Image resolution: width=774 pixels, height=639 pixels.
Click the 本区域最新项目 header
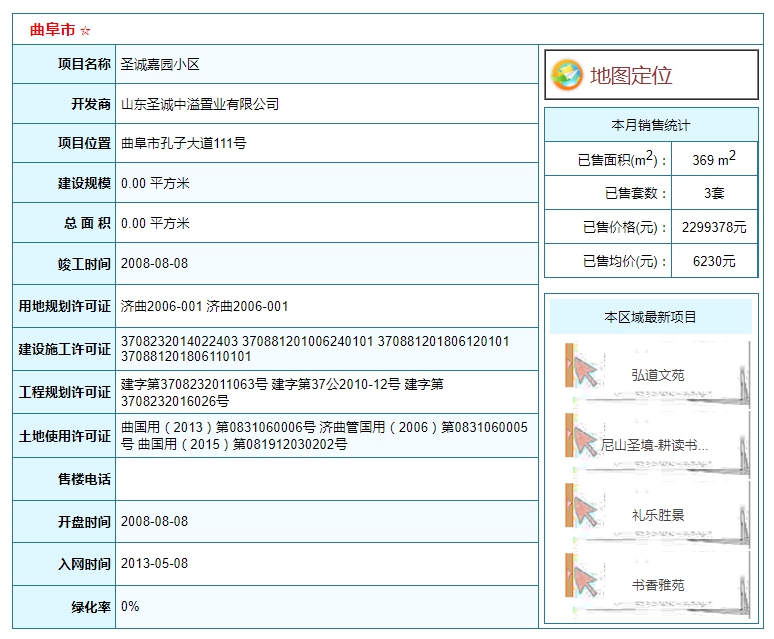pyautogui.click(x=651, y=317)
